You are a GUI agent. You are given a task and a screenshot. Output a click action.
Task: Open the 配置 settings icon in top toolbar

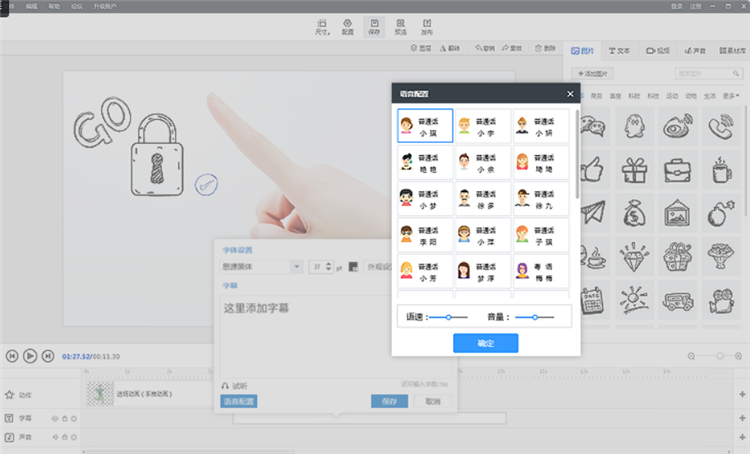(x=347, y=26)
